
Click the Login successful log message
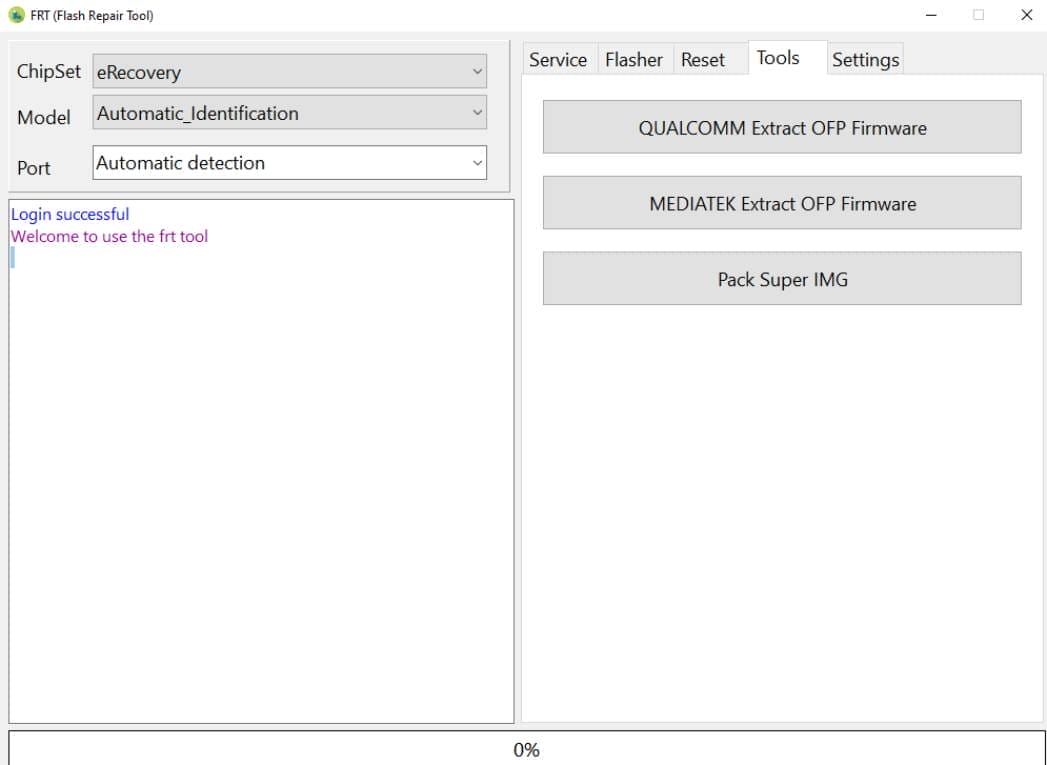(69, 214)
